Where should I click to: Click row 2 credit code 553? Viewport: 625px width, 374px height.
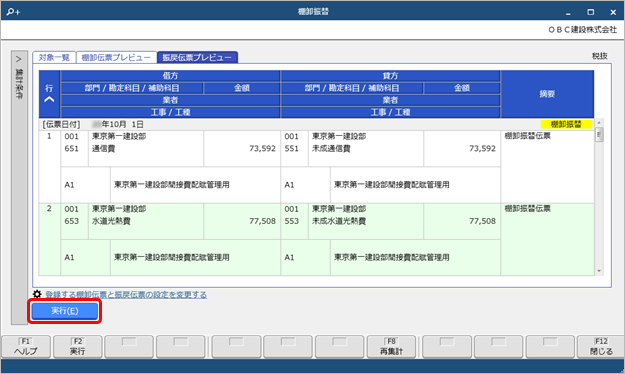click(x=292, y=221)
